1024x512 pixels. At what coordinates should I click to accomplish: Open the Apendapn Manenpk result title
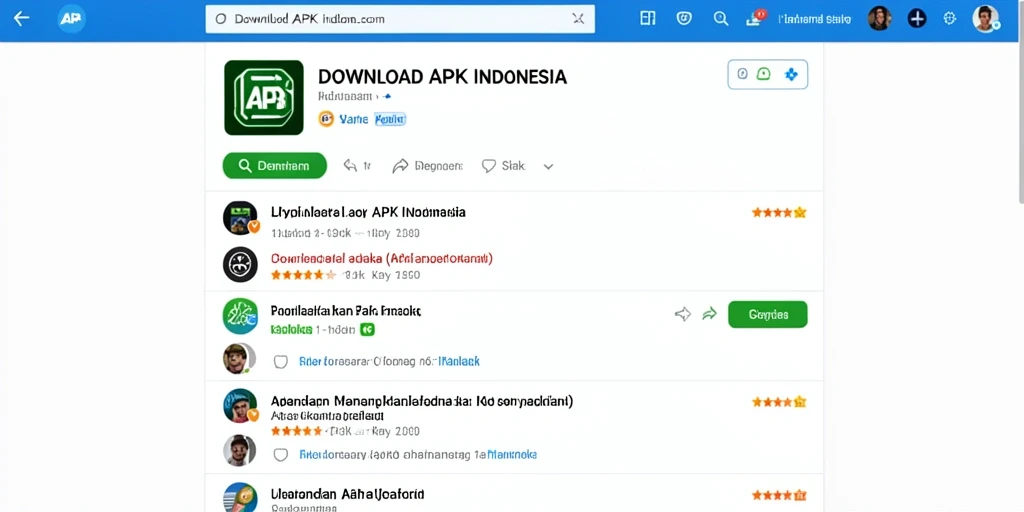(x=422, y=401)
